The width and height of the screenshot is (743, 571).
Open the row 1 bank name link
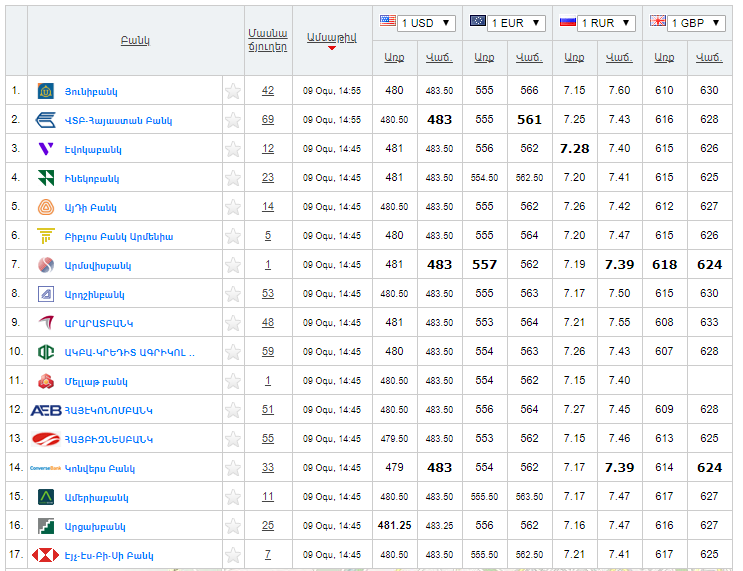point(91,91)
